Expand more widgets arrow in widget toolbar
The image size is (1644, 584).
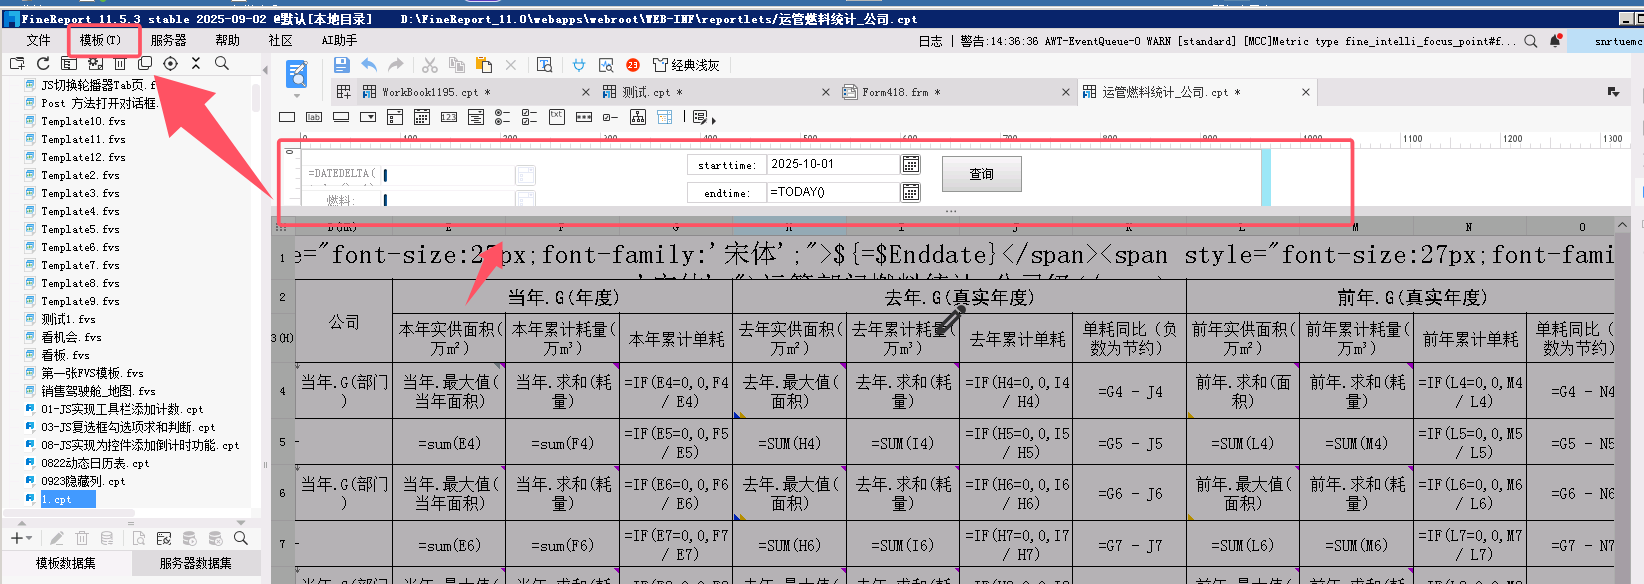(713, 119)
